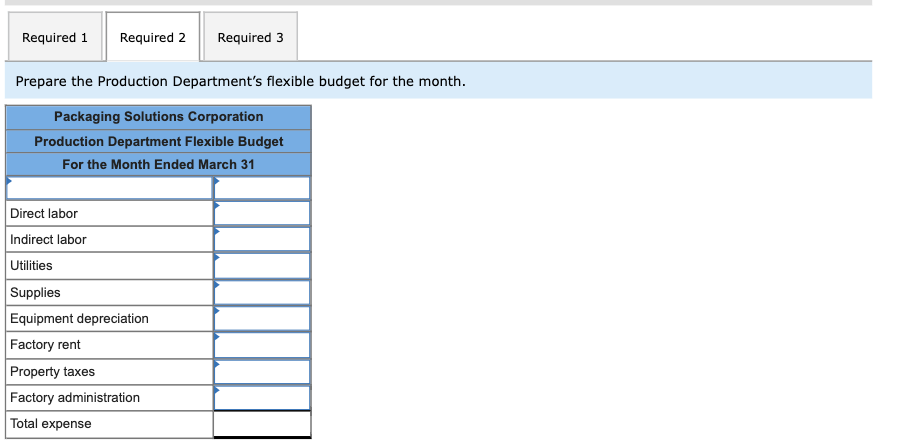Click the Utilities amount field
Screen dimensions: 900x444
(x=262, y=266)
